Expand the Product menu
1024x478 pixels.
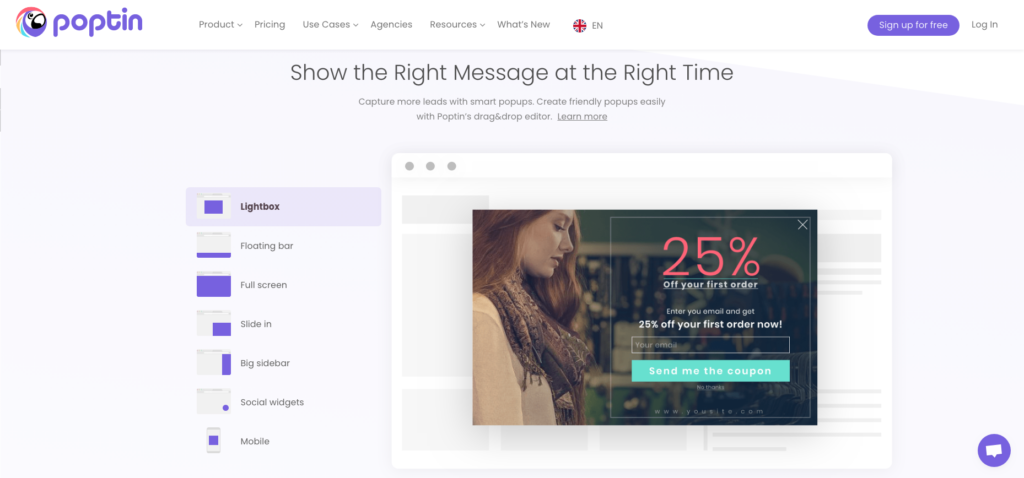[221, 25]
